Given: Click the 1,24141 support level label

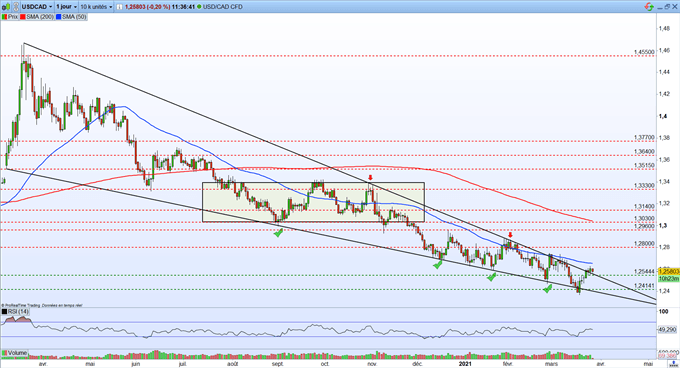Looking at the screenshot, I should (x=644, y=286).
